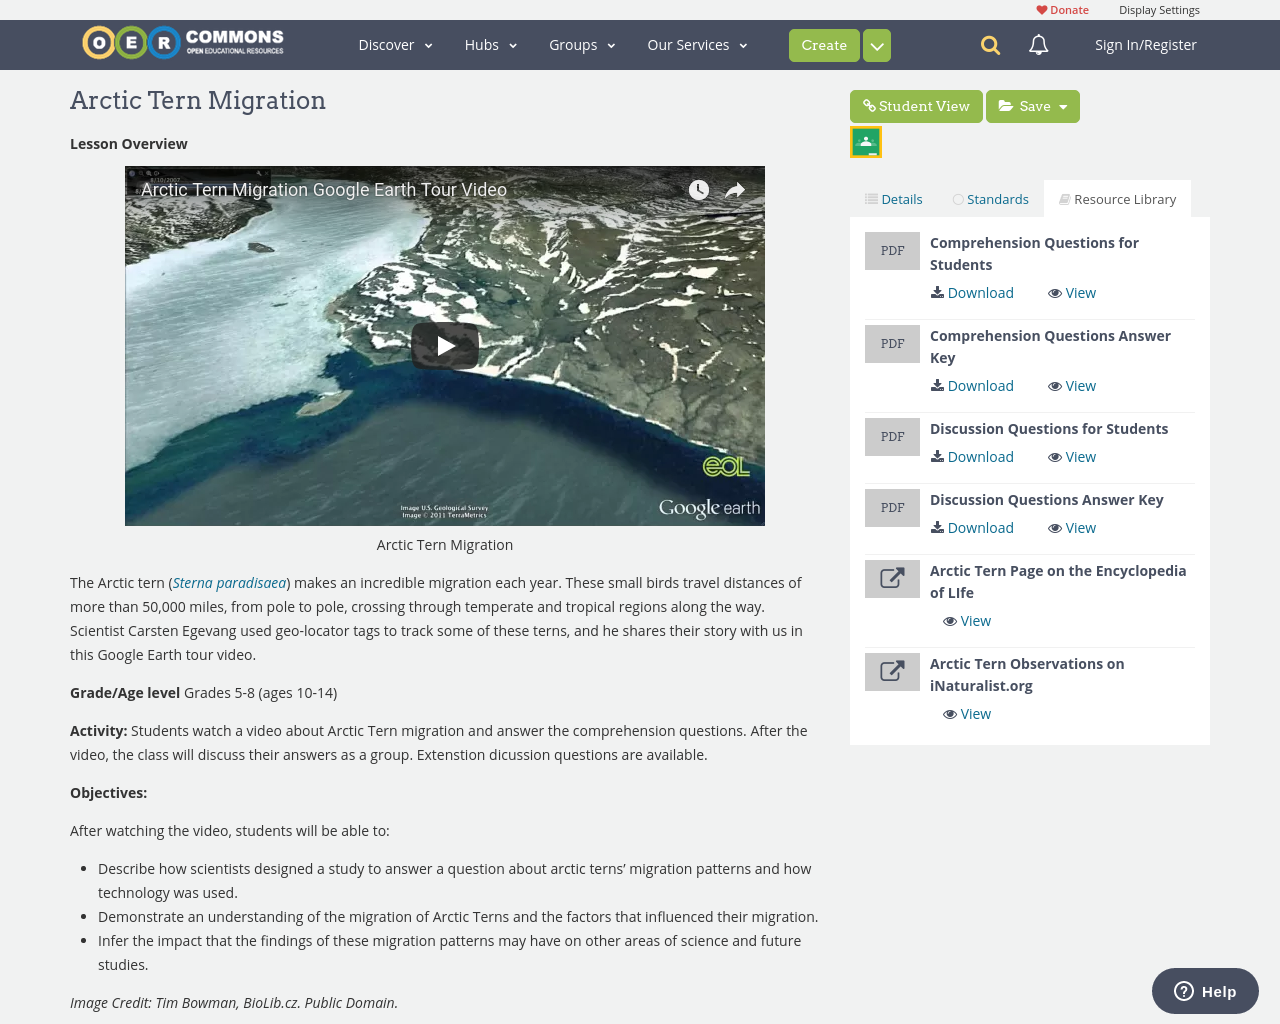Open the Save button's dropdown arrow
1280x1024 pixels.
click(x=1063, y=105)
